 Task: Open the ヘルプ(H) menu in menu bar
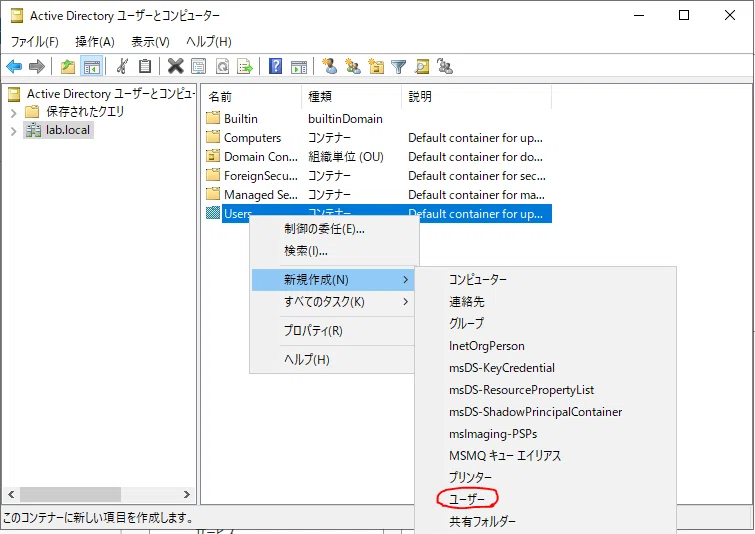point(209,41)
